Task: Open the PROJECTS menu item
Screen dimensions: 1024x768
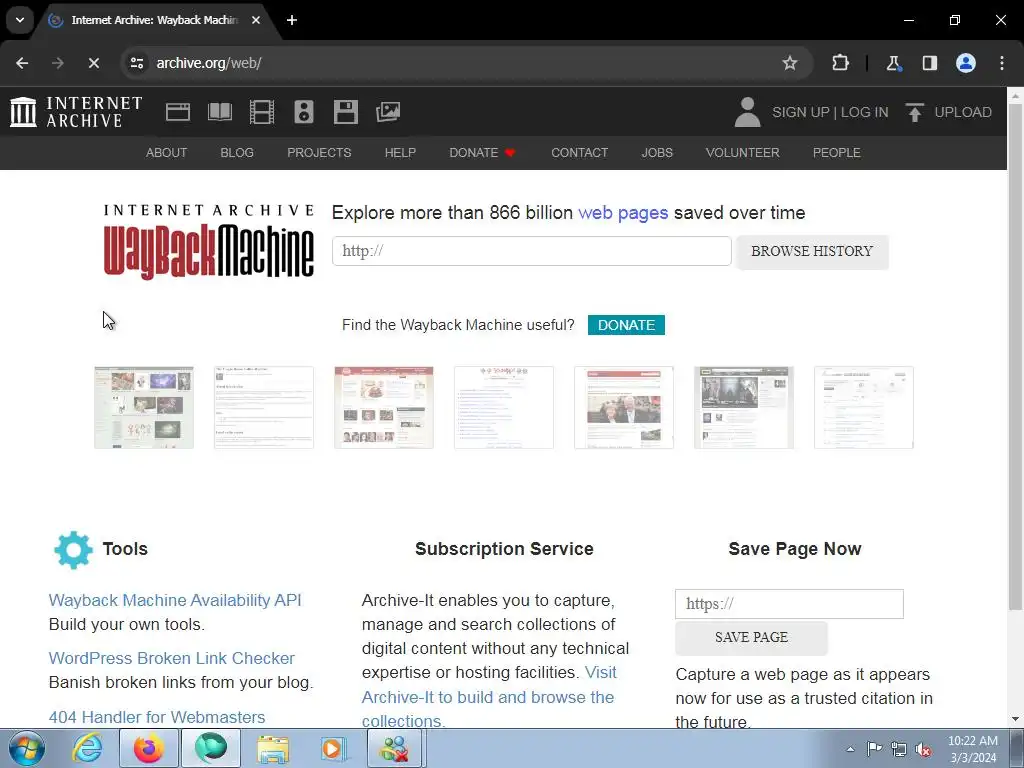Action: click(x=319, y=153)
